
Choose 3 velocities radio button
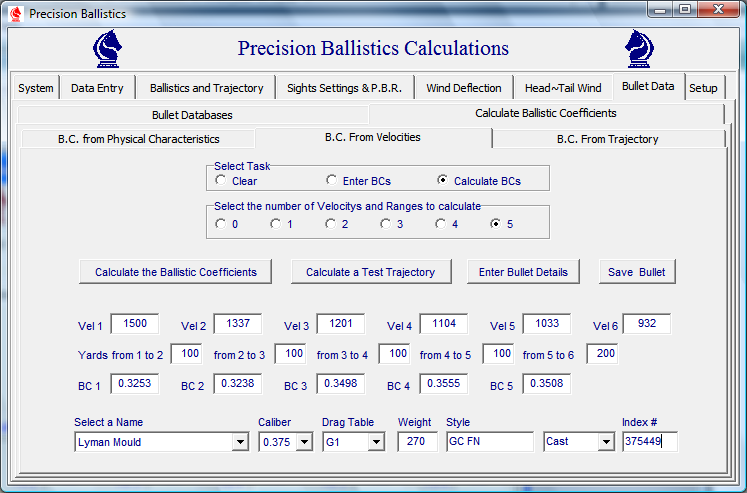tap(386, 224)
